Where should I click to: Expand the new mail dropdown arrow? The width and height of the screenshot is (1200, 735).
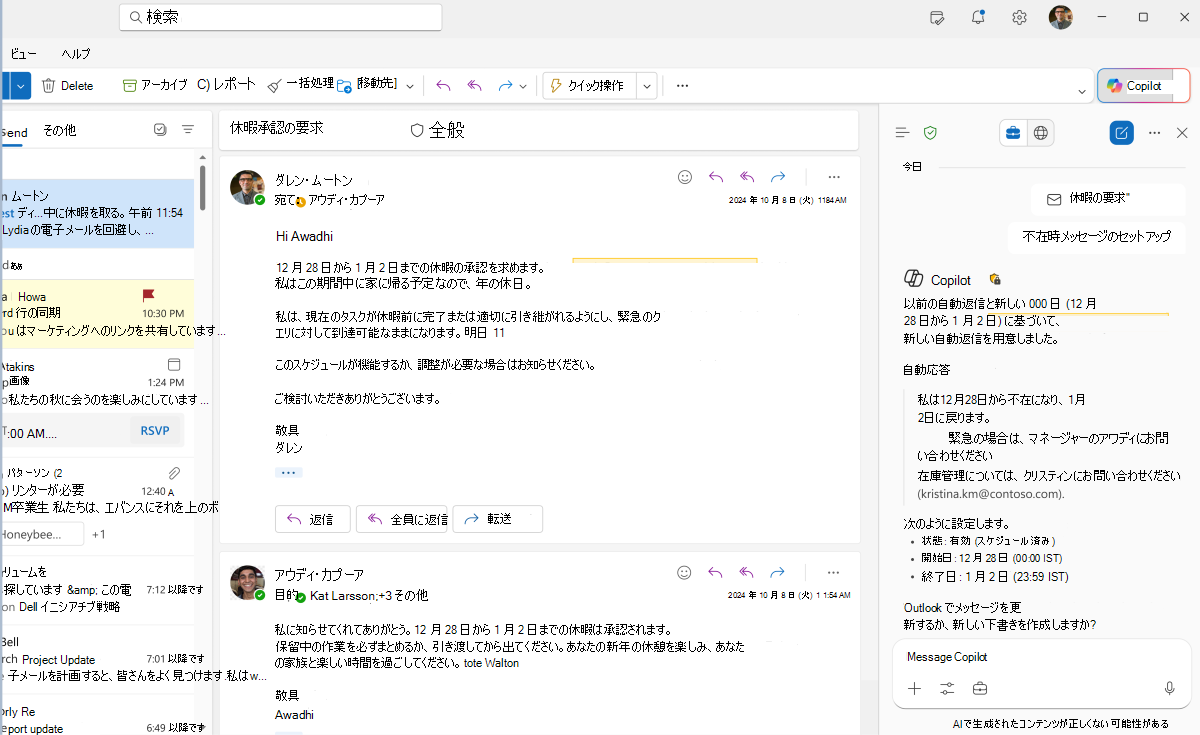[x=22, y=86]
